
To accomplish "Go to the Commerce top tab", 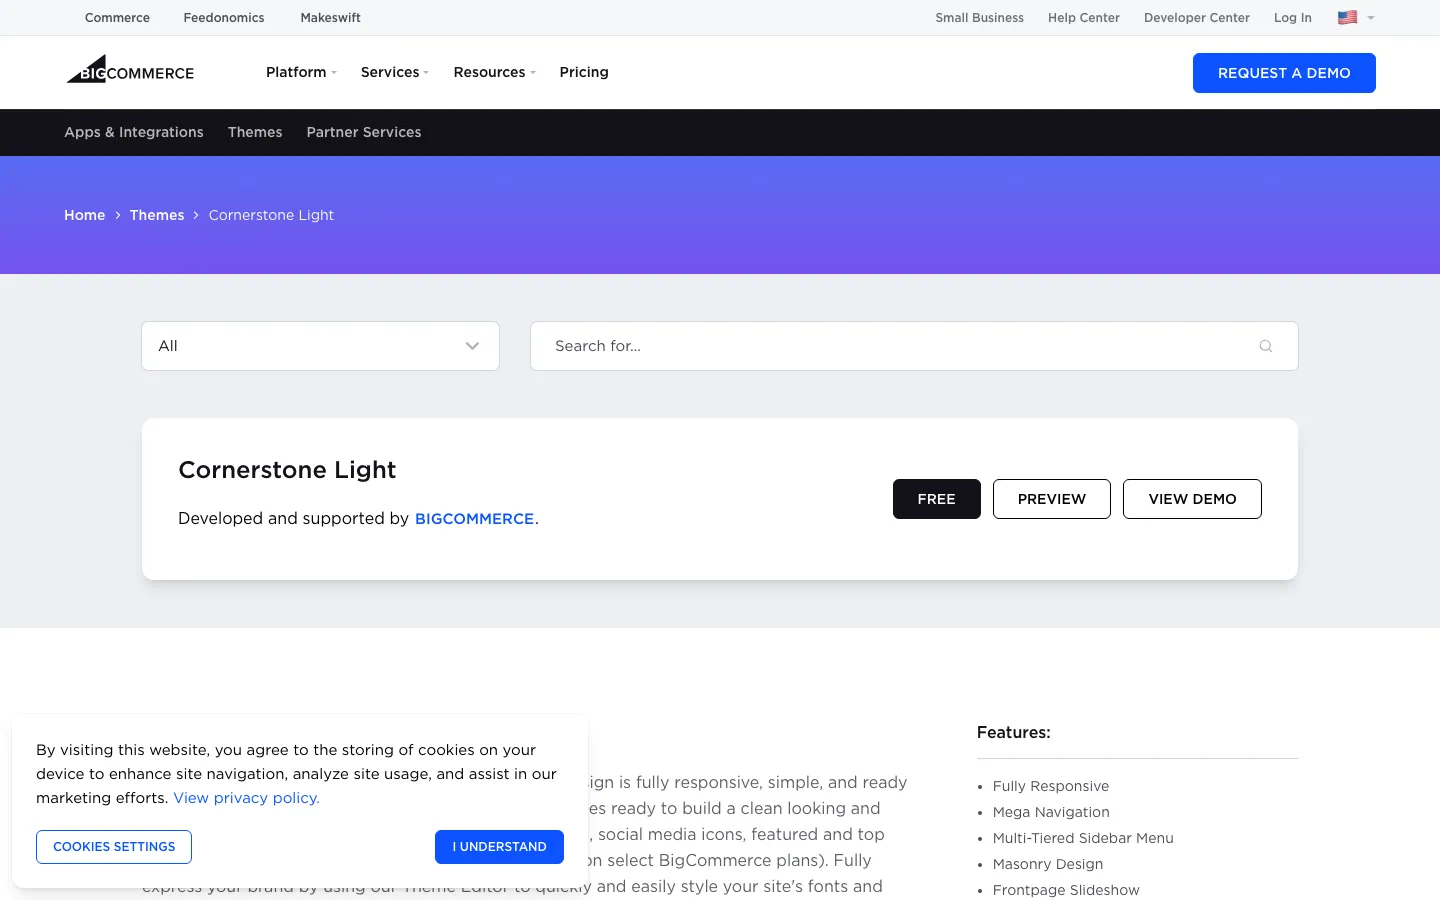I will [117, 18].
